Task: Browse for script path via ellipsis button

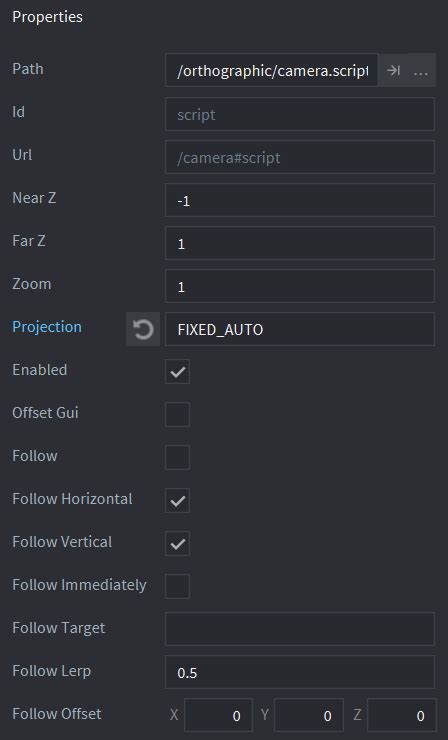Action: 421,70
